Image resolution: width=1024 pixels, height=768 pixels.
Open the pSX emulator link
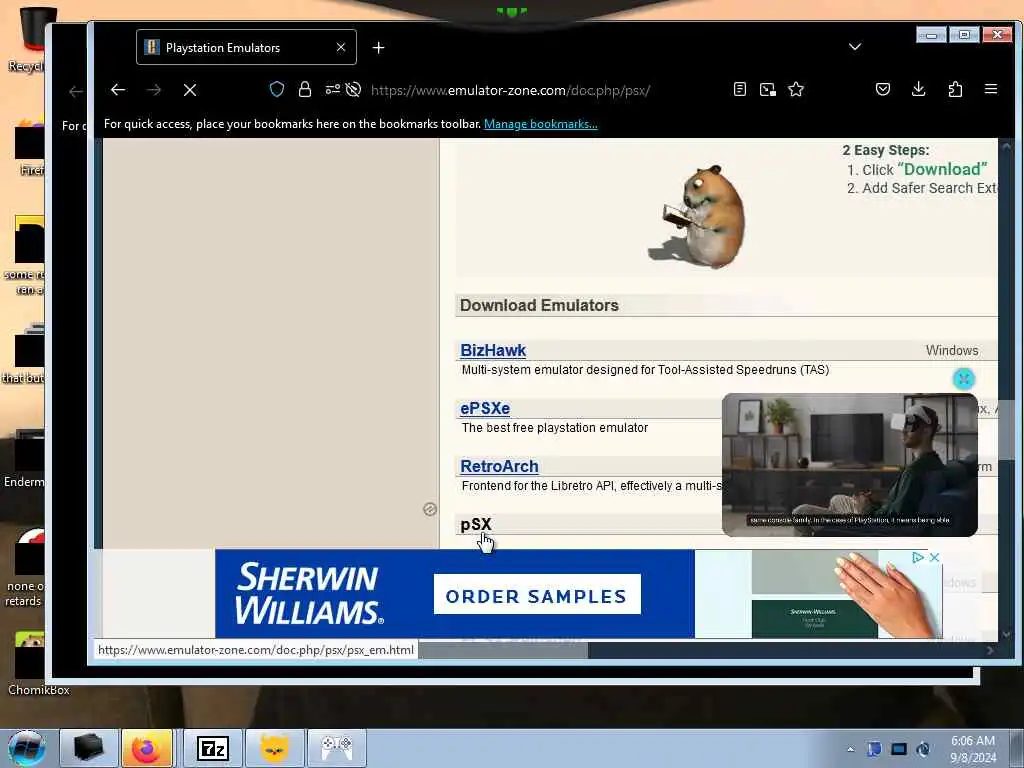[475, 524]
